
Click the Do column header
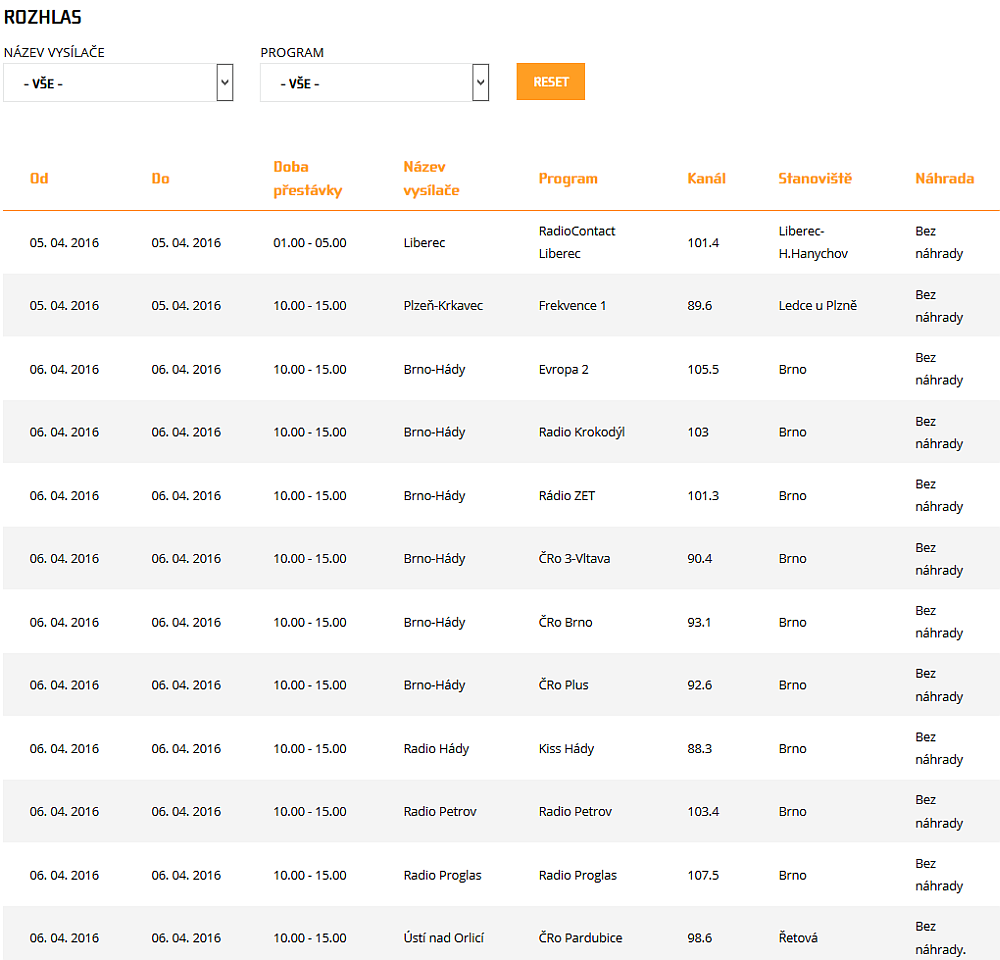160,179
